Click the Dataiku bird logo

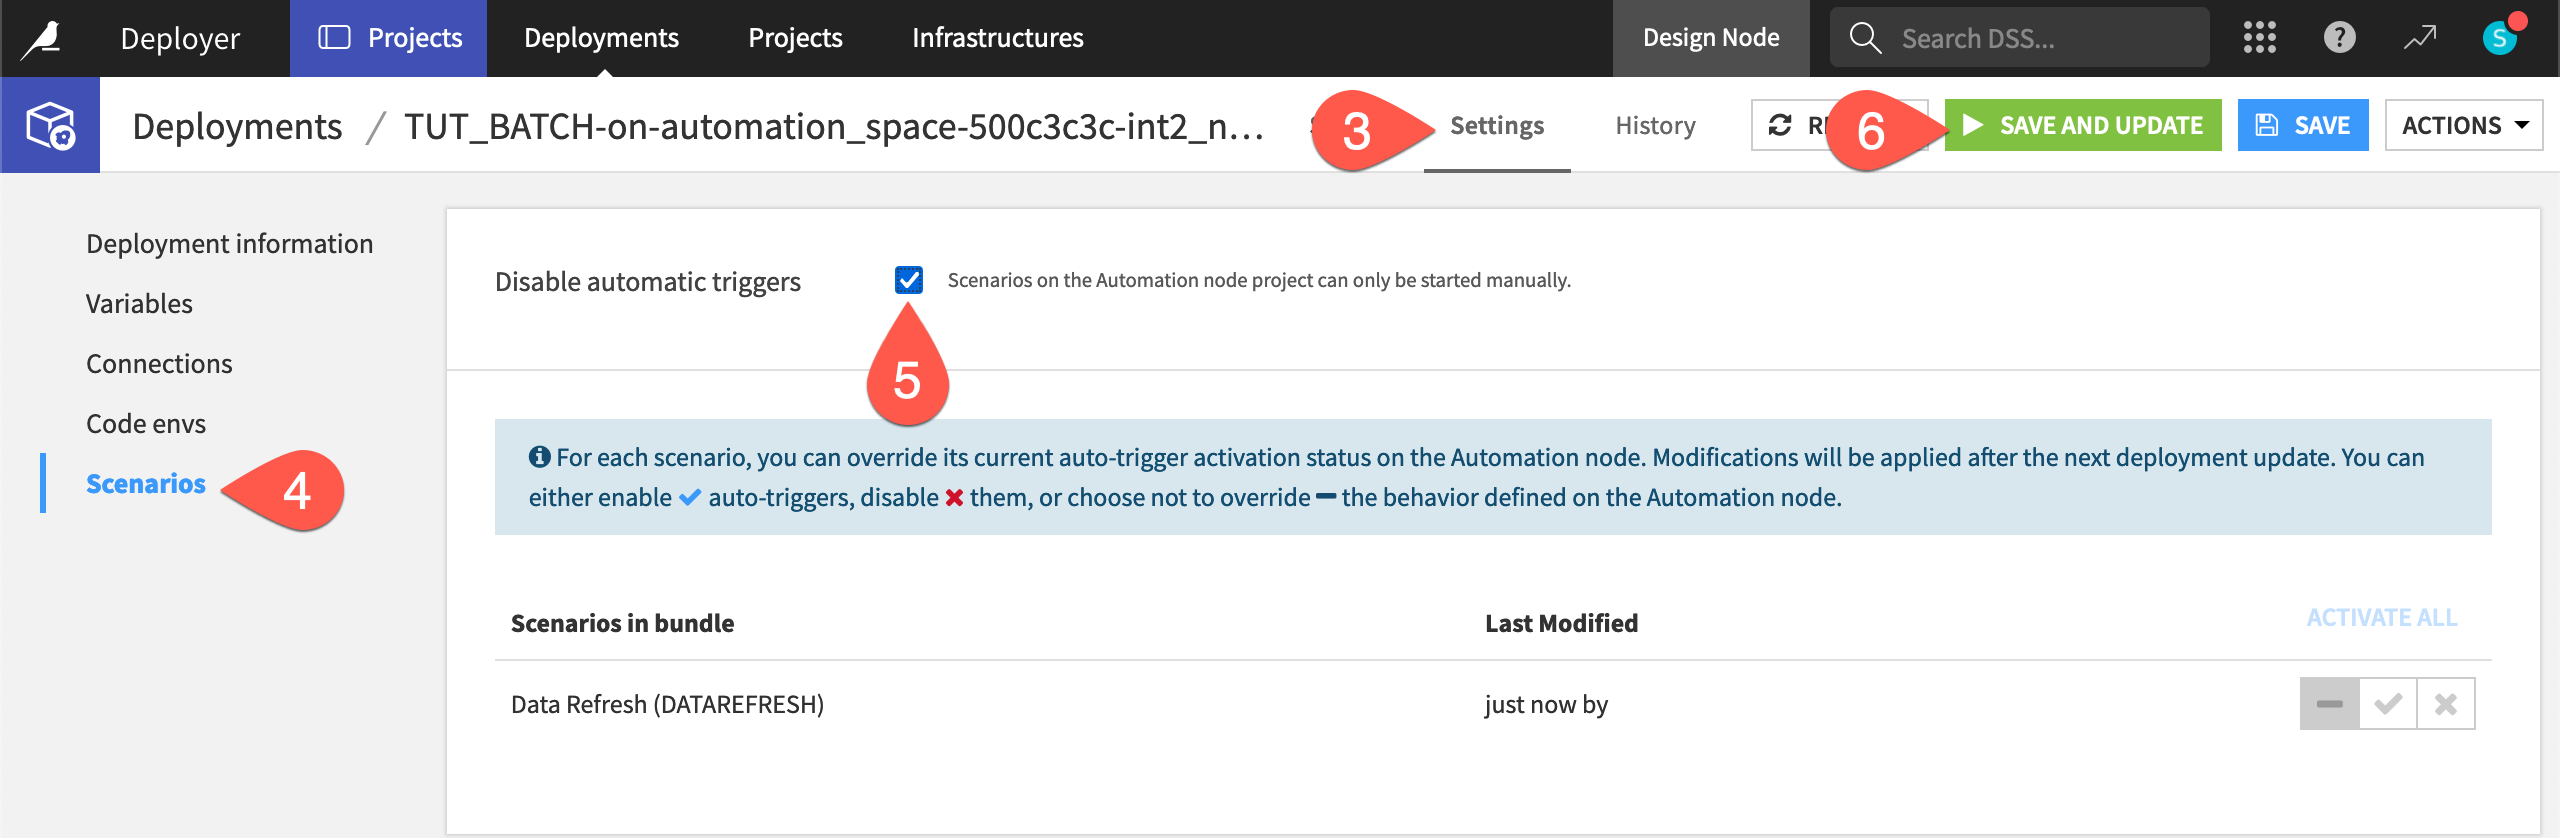pos(43,39)
